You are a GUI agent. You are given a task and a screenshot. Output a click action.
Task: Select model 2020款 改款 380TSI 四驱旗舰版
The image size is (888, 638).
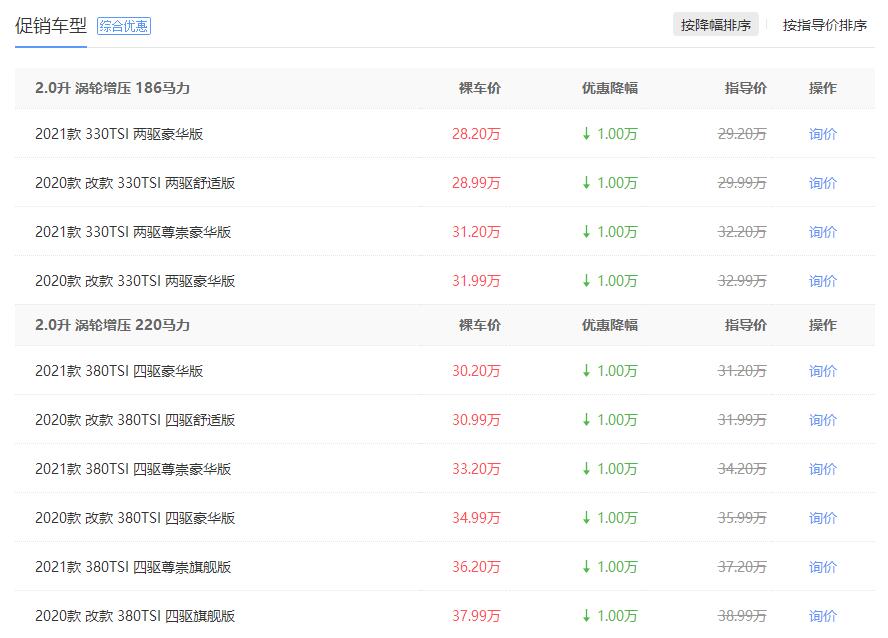[x=135, y=616]
